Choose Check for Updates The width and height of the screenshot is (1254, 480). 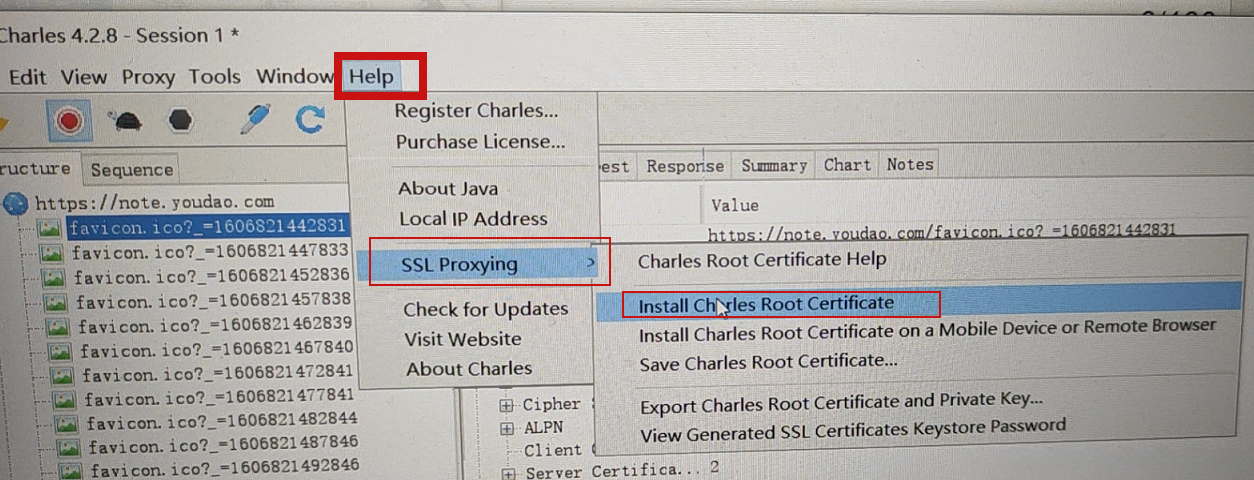[x=485, y=310]
